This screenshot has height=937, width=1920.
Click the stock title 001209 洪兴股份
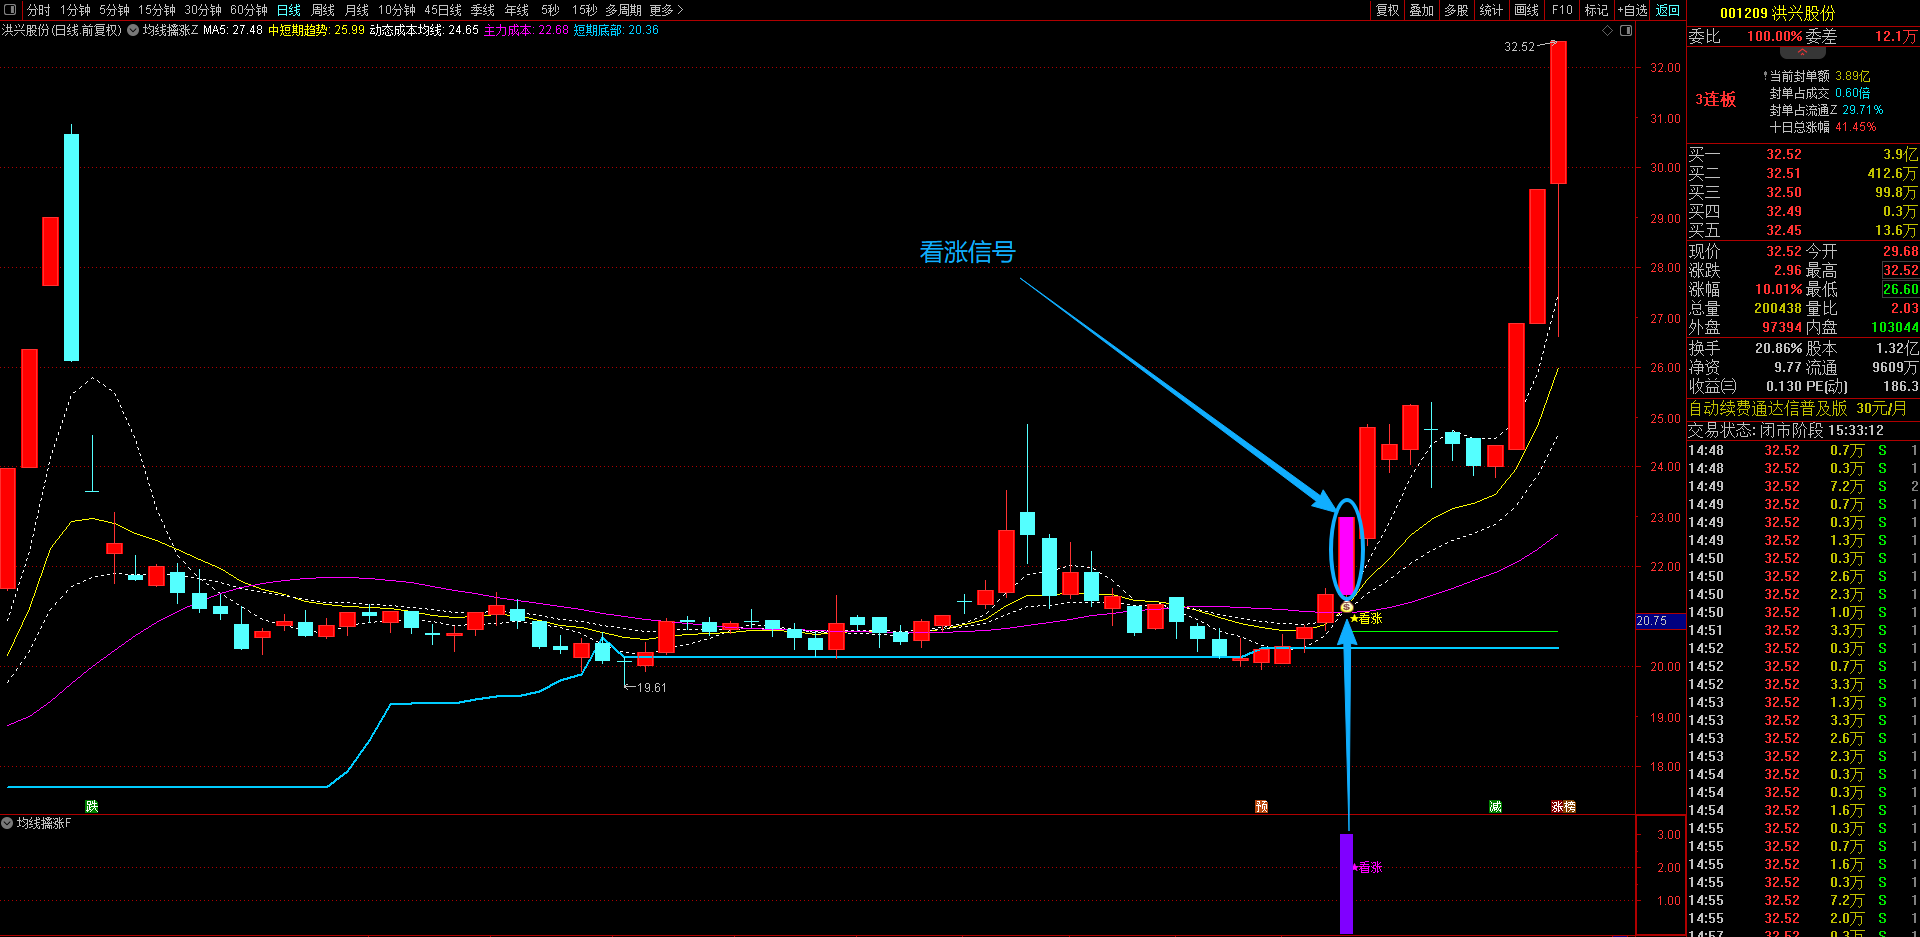tap(1778, 13)
